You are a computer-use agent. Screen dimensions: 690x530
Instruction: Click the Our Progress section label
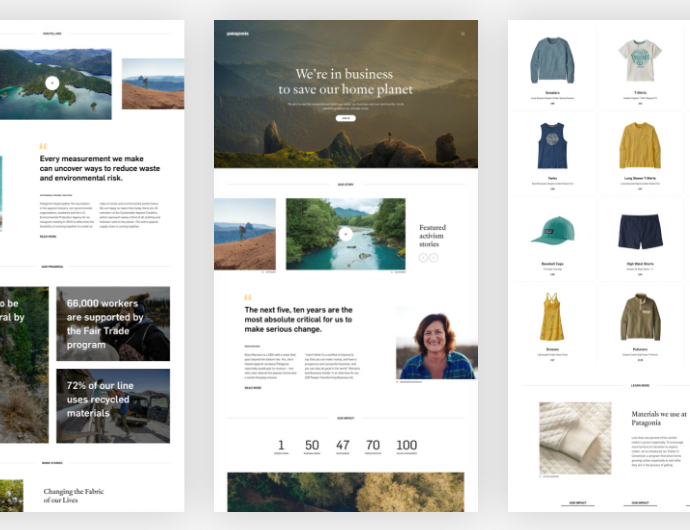[52, 267]
